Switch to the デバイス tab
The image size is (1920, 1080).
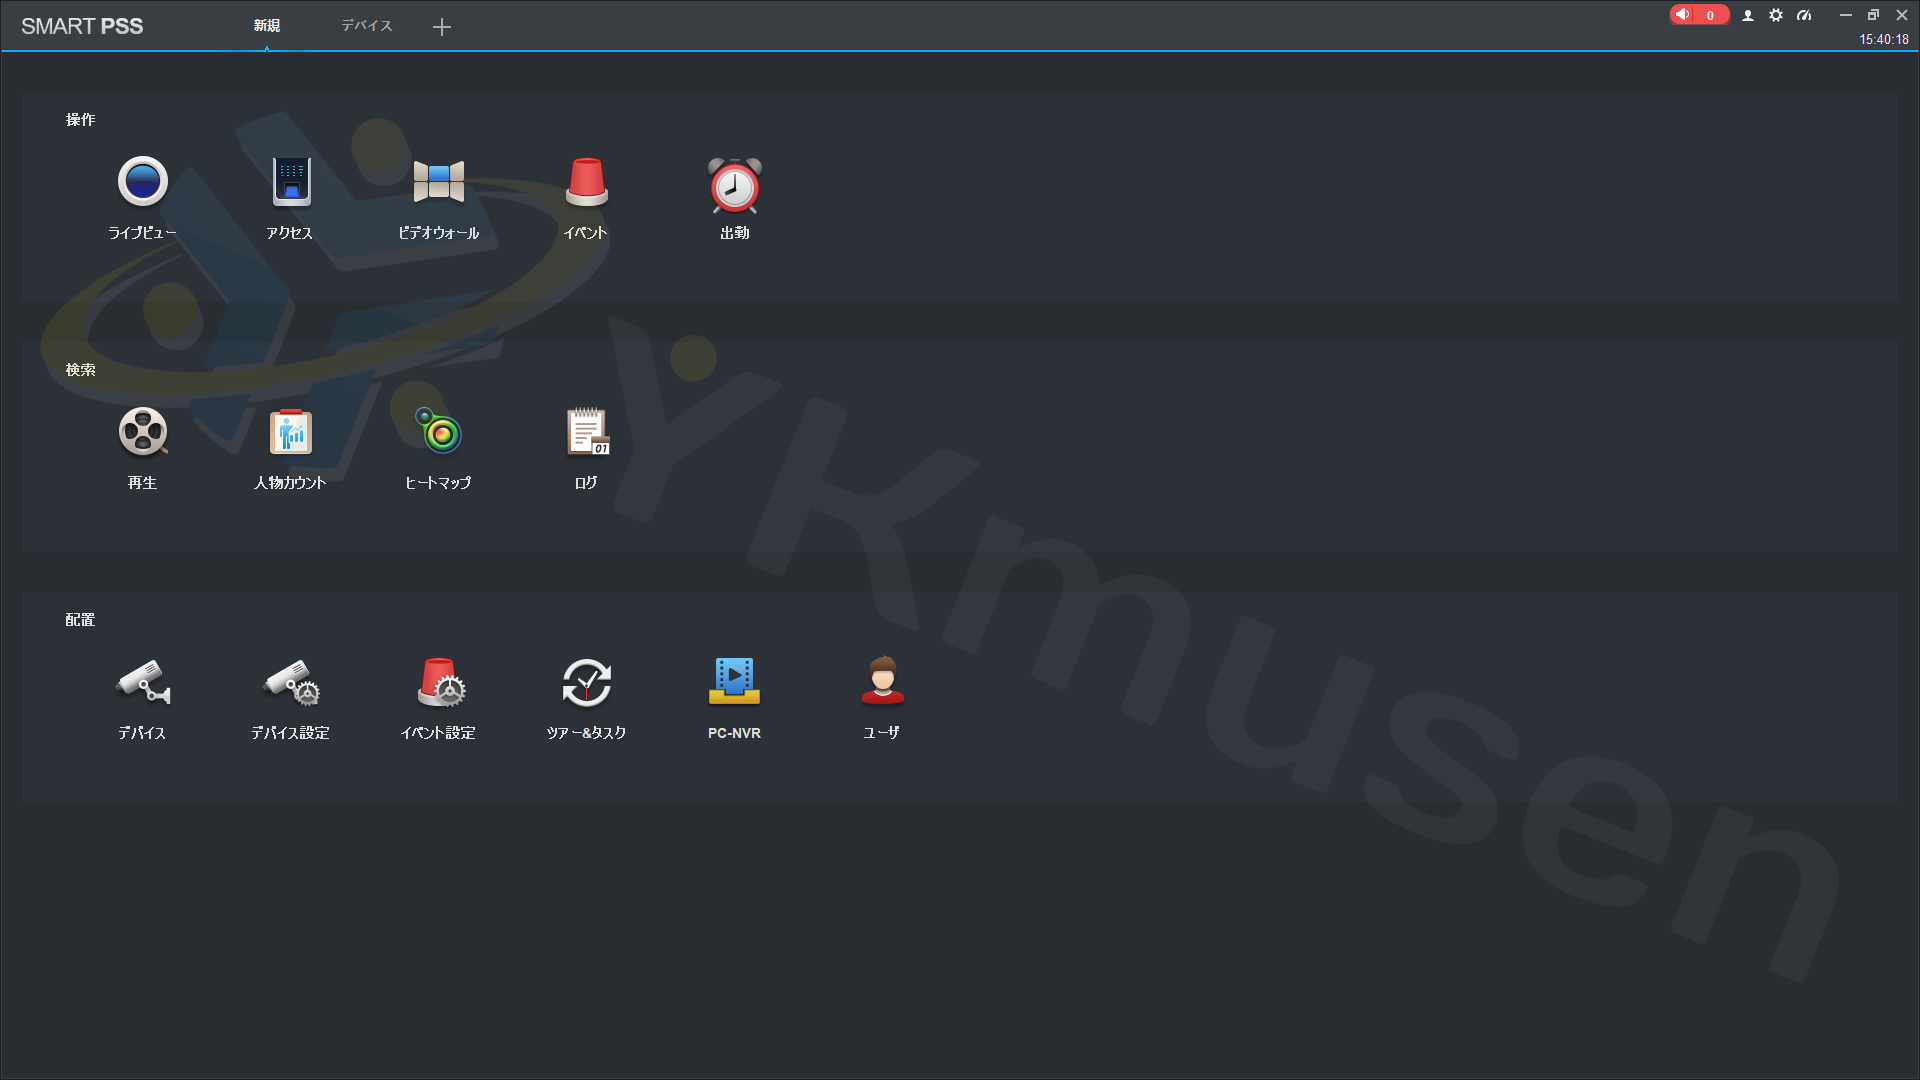pos(367,26)
